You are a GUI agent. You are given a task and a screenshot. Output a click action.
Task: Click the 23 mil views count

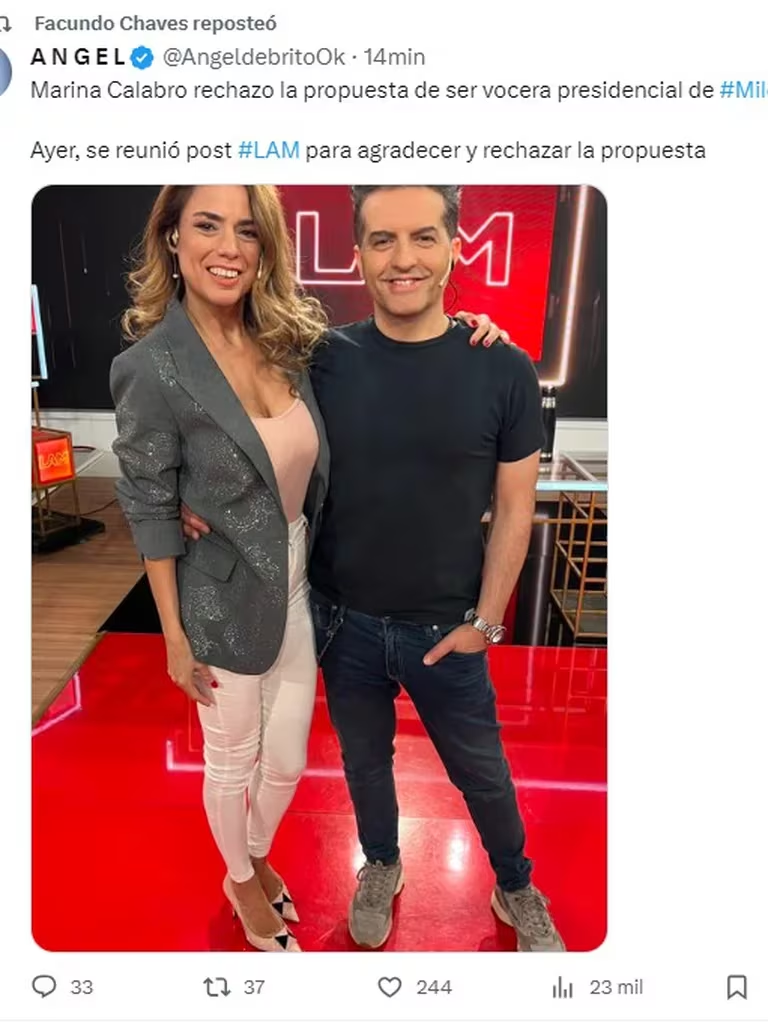click(616, 987)
